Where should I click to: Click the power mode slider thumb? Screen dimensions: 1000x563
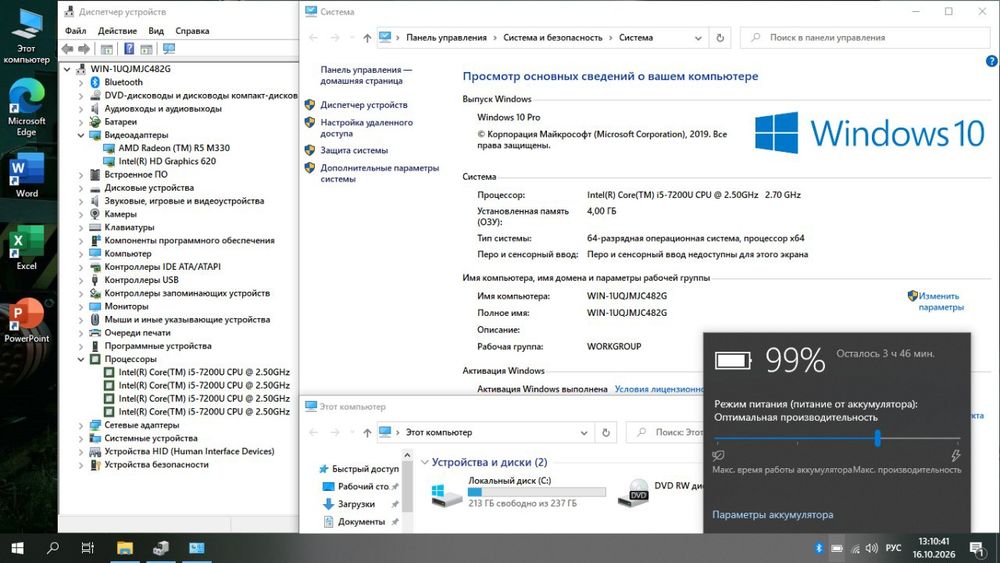coord(878,438)
